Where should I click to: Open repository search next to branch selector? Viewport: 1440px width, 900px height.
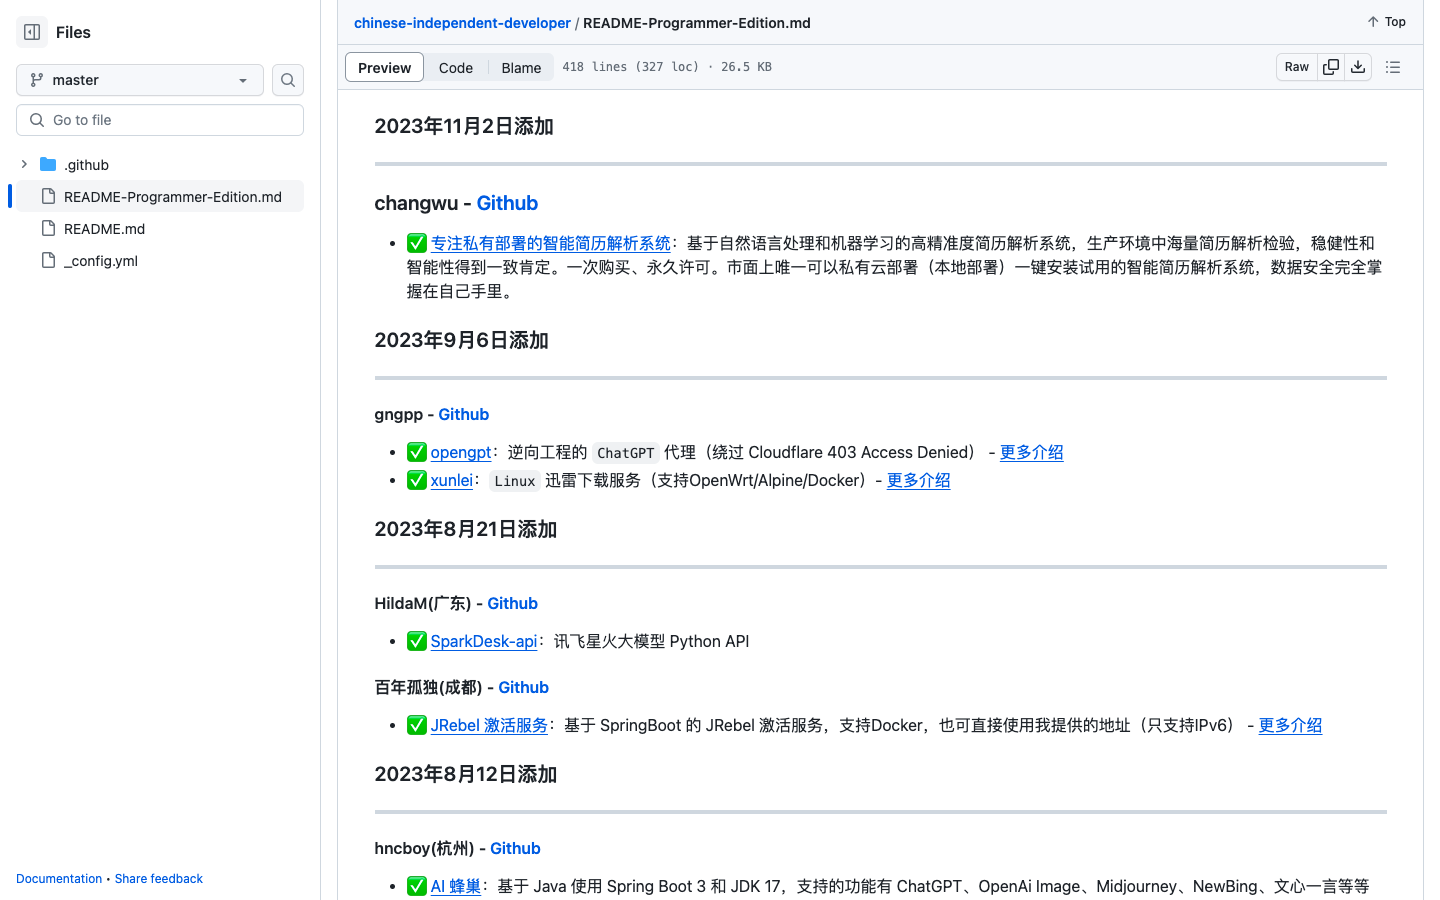click(287, 80)
